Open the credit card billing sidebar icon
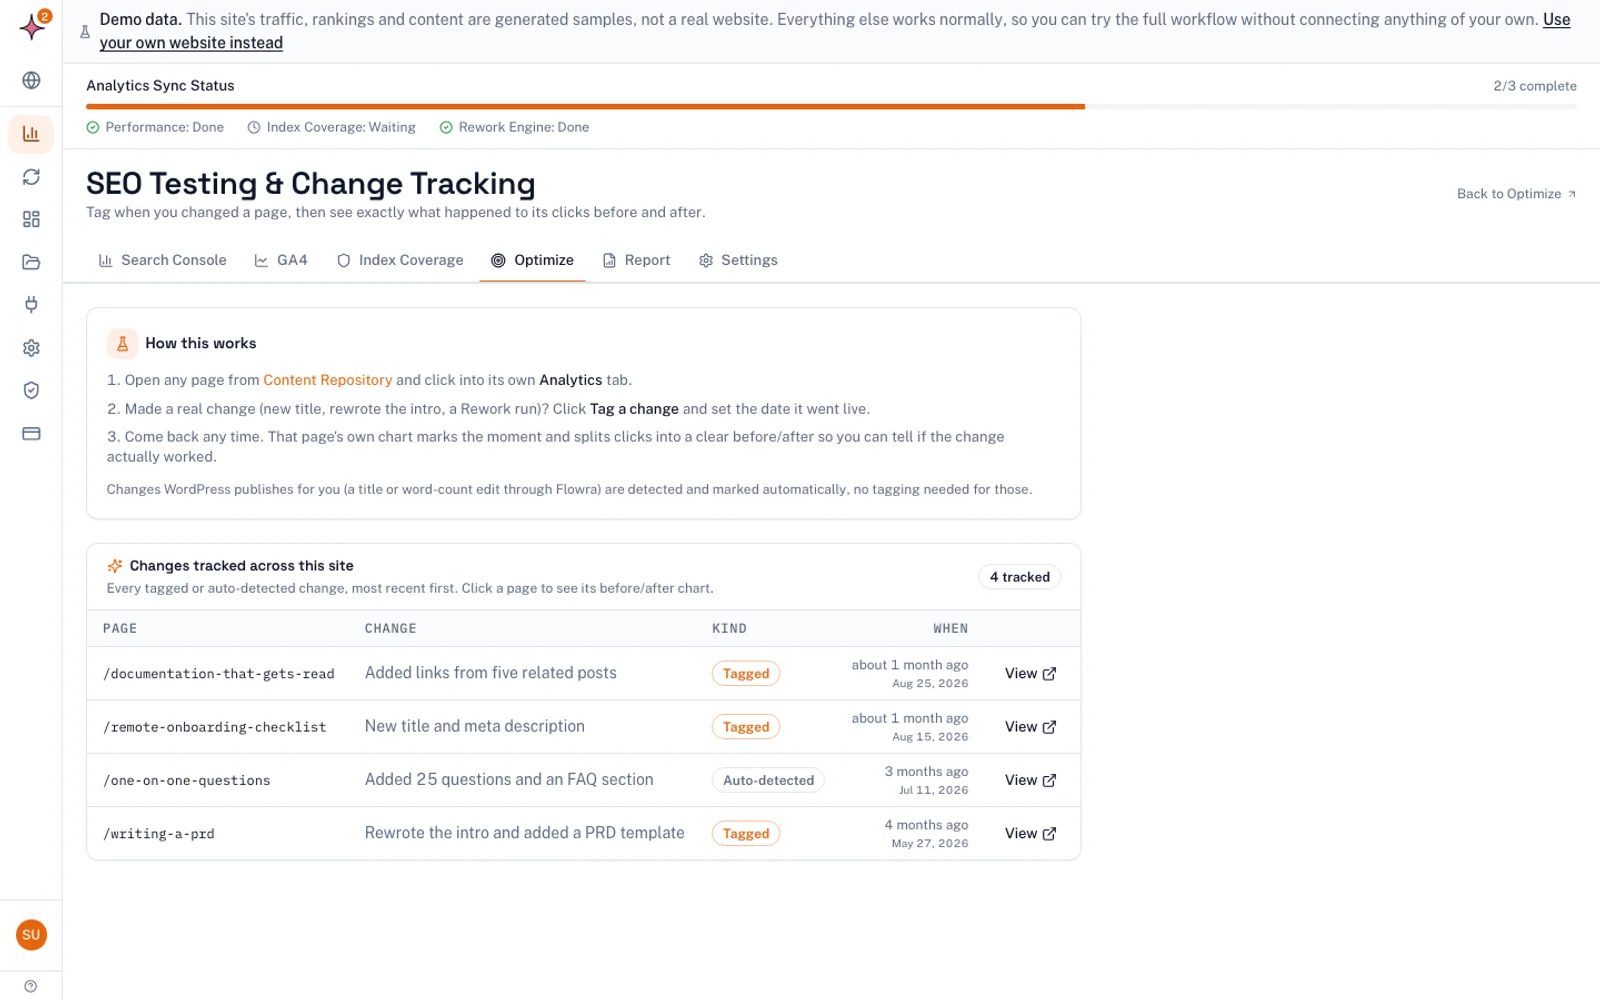 (x=31, y=433)
